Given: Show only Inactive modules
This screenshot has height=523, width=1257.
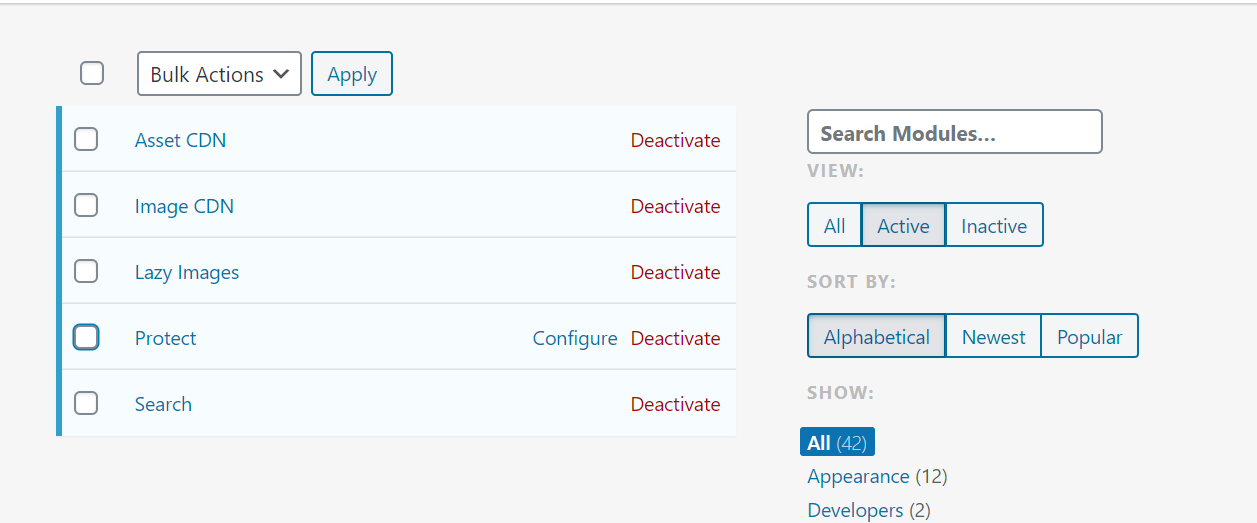Looking at the screenshot, I should [993, 225].
